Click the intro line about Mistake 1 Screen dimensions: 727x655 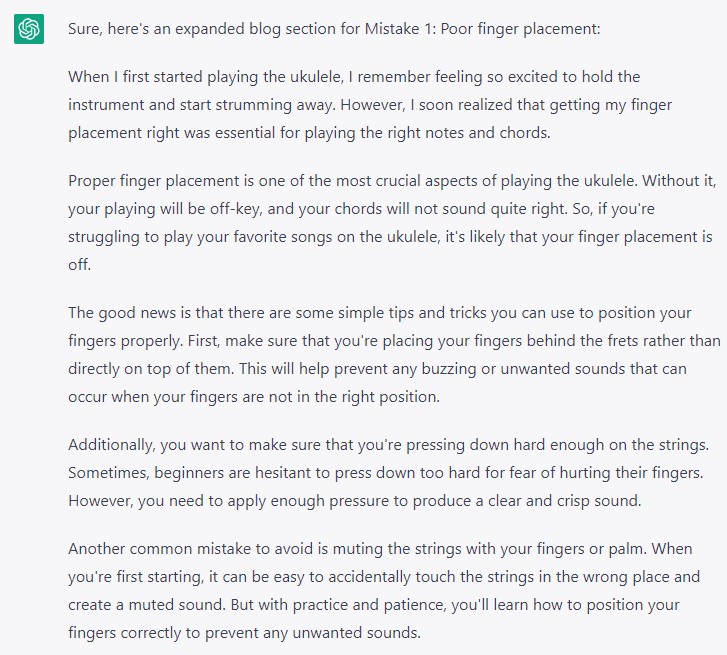coord(334,29)
